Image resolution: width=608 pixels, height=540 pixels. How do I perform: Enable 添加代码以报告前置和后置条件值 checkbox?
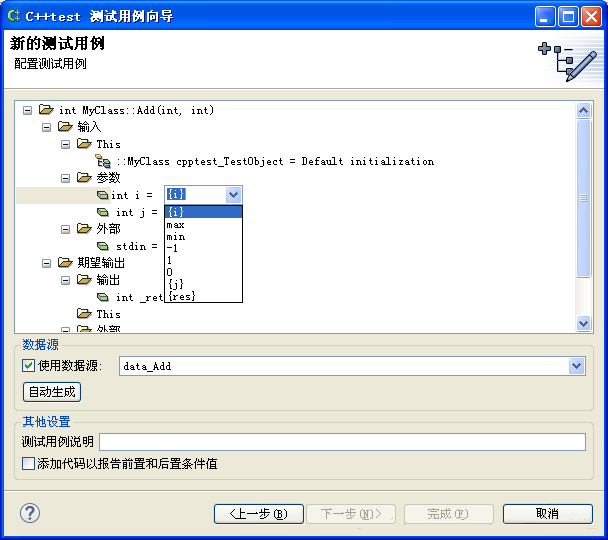(28, 463)
